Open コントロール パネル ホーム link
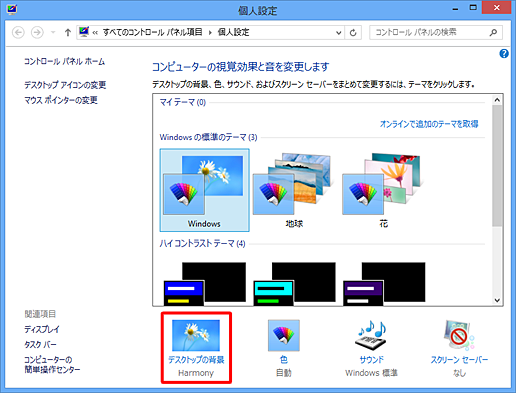The image size is (516, 393). pos(64,61)
